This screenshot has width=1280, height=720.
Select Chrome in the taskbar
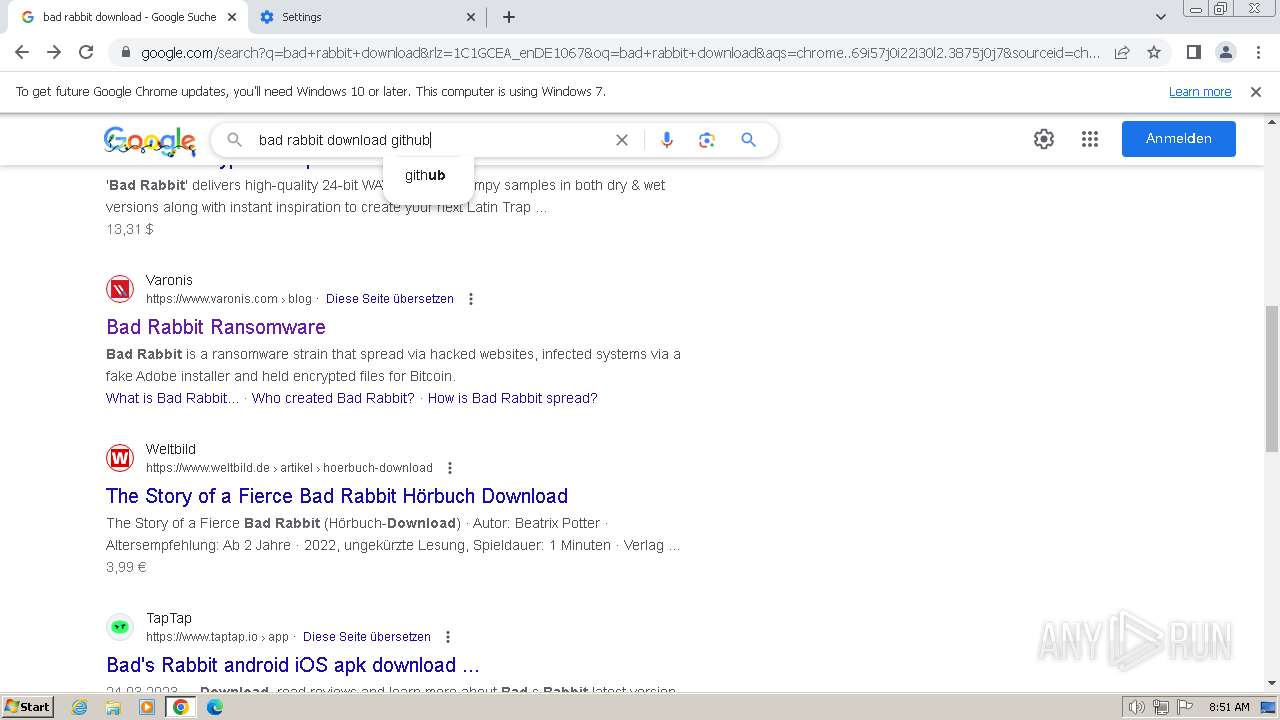[181, 707]
